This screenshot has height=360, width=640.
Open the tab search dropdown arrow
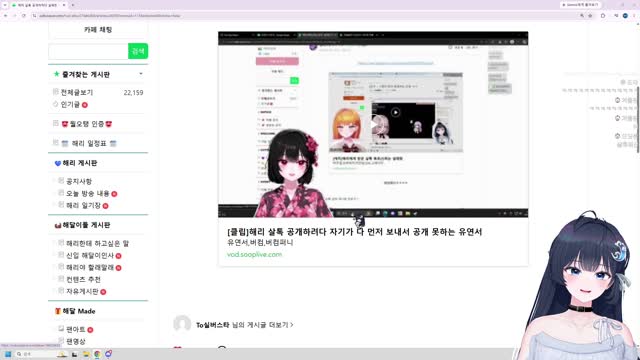click(x=5, y=5)
